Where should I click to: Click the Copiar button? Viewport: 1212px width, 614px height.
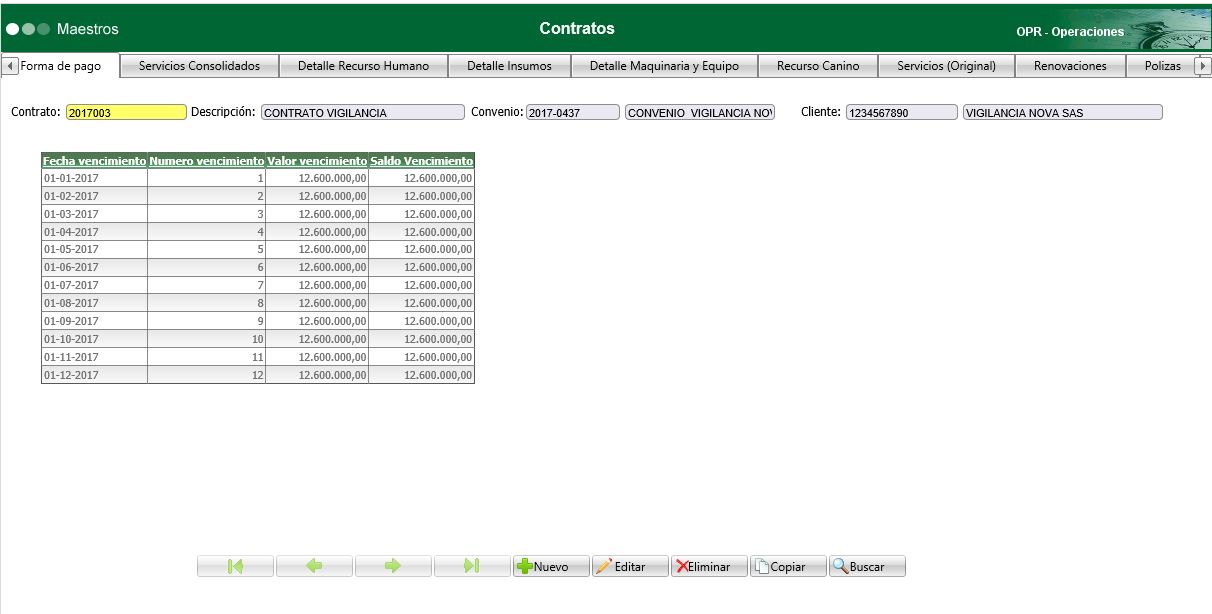click(x=788, y=566)
